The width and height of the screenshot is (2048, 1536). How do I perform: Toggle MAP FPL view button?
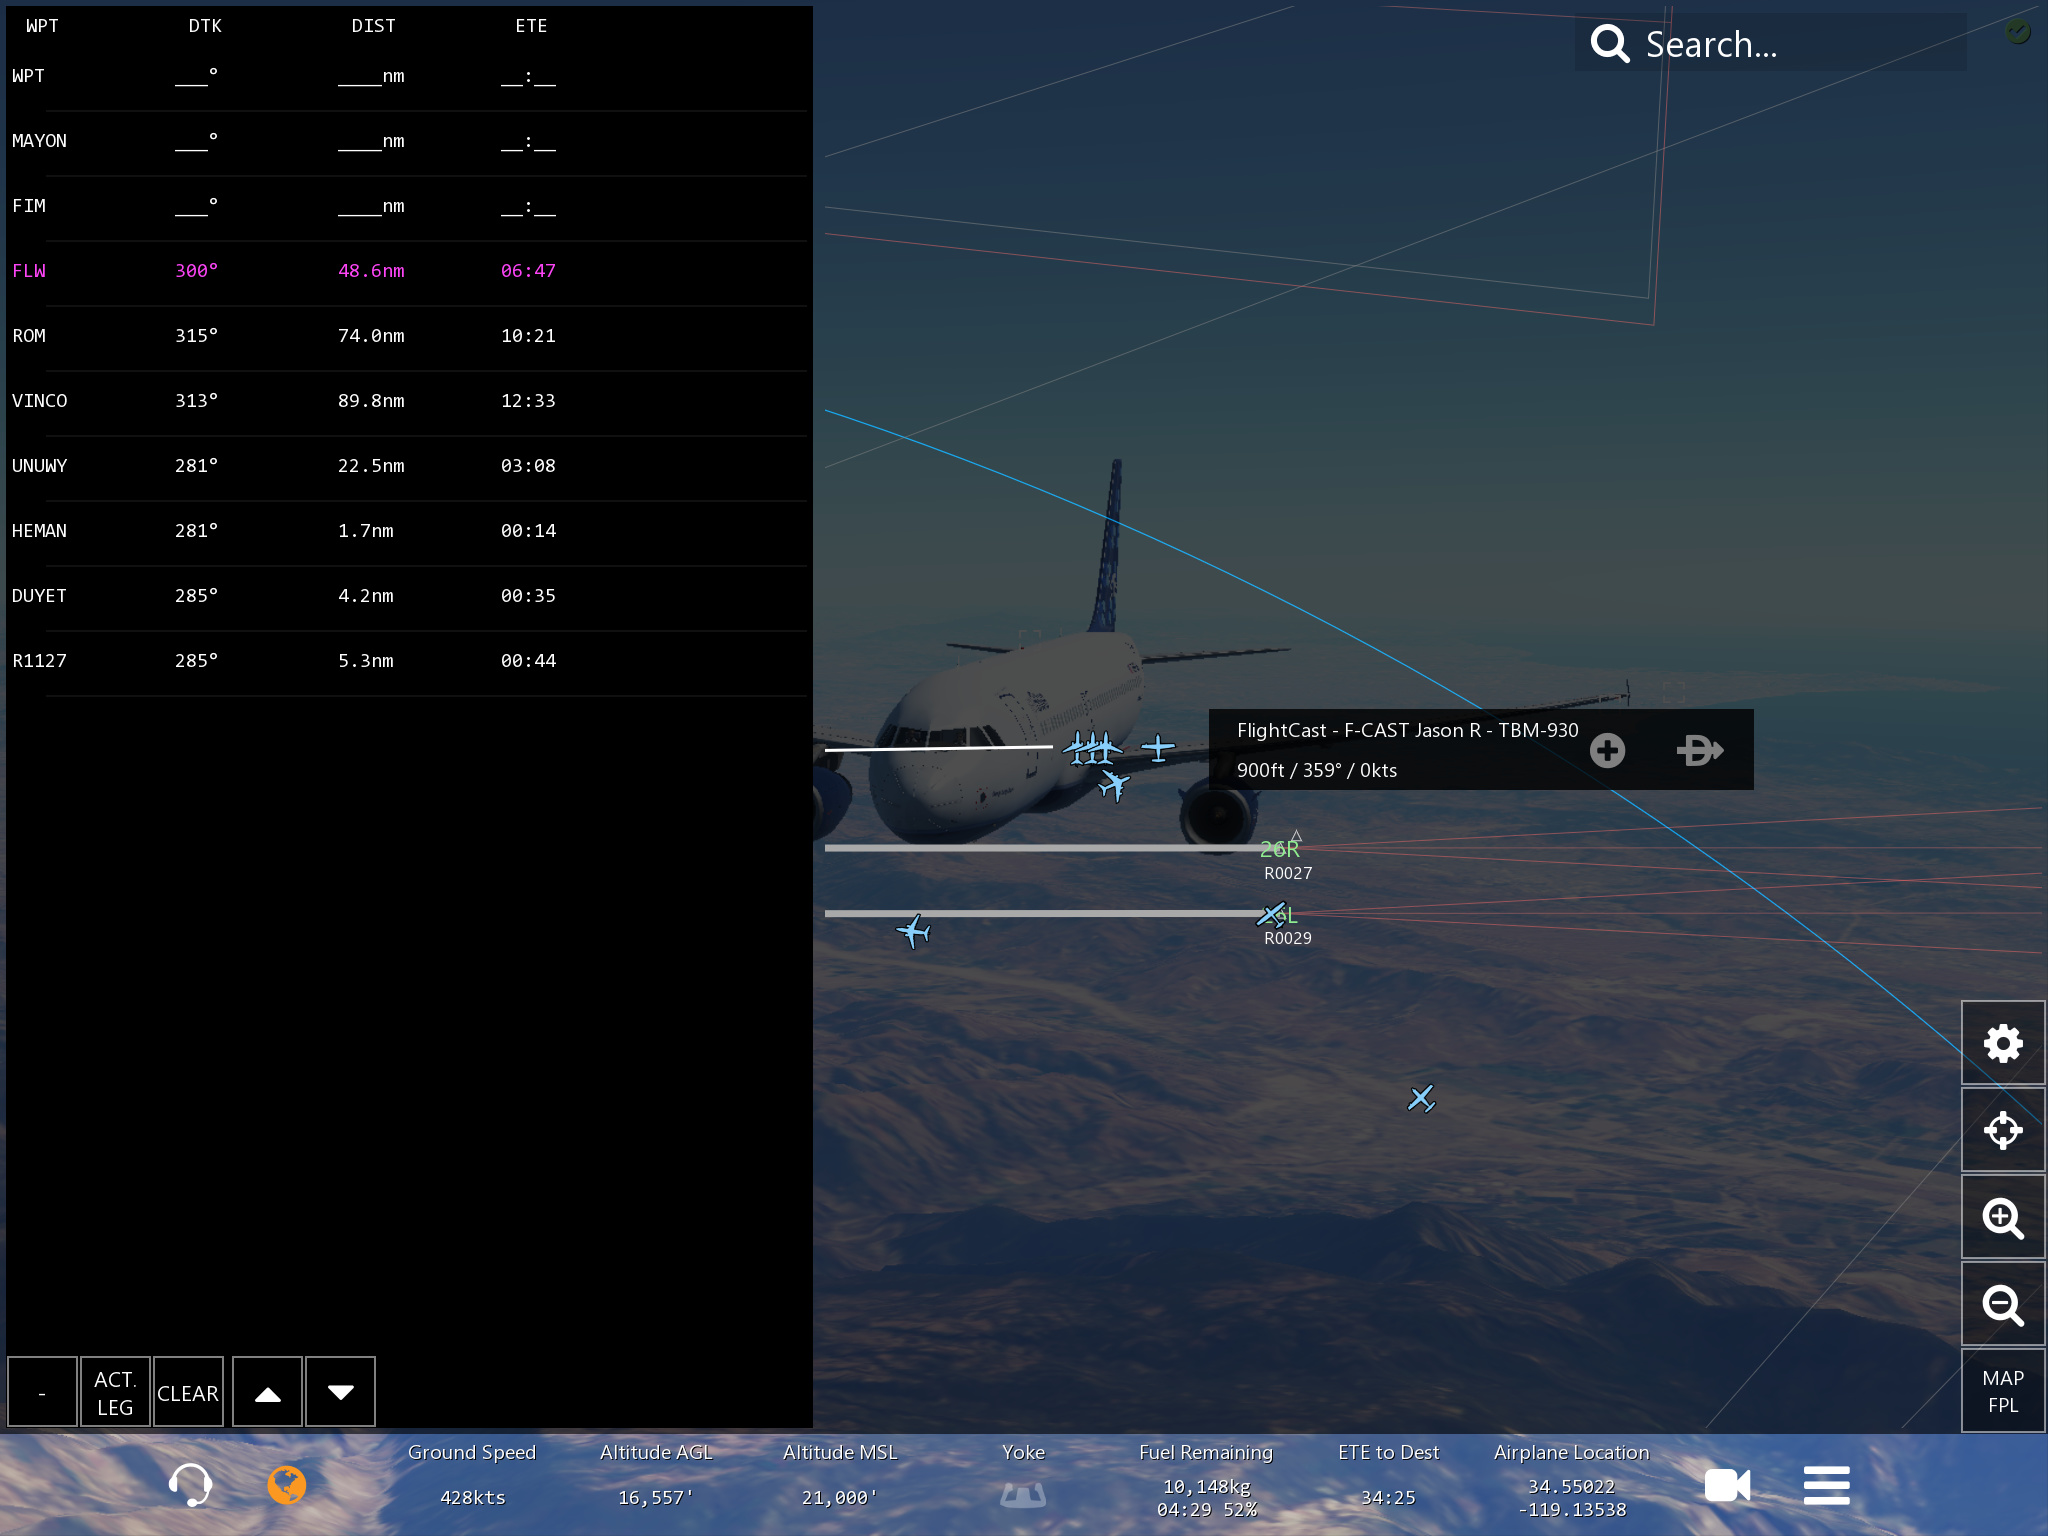[2002, 1391]
